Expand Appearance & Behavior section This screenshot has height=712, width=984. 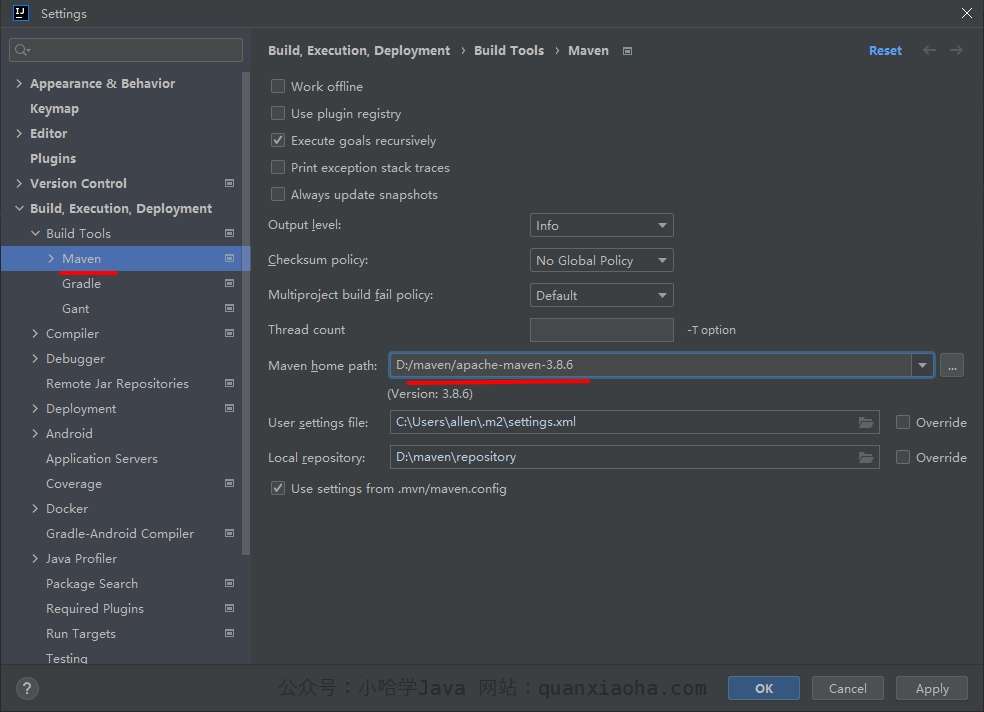[19, 83]
